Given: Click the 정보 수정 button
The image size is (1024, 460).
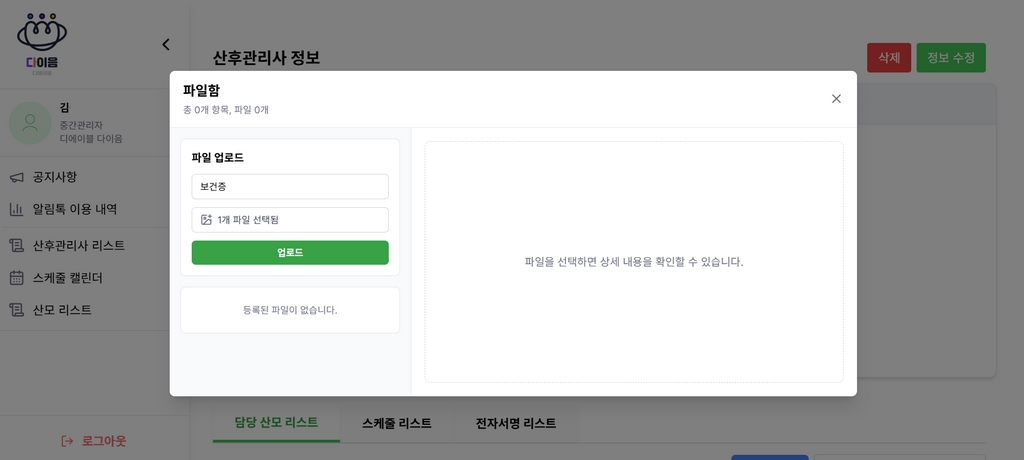Looking at the screenshot, I should [x=951, y=58].
